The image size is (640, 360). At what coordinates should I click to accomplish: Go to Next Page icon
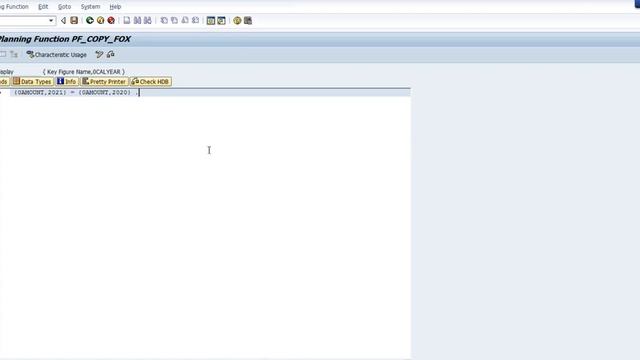coord(185,20)
